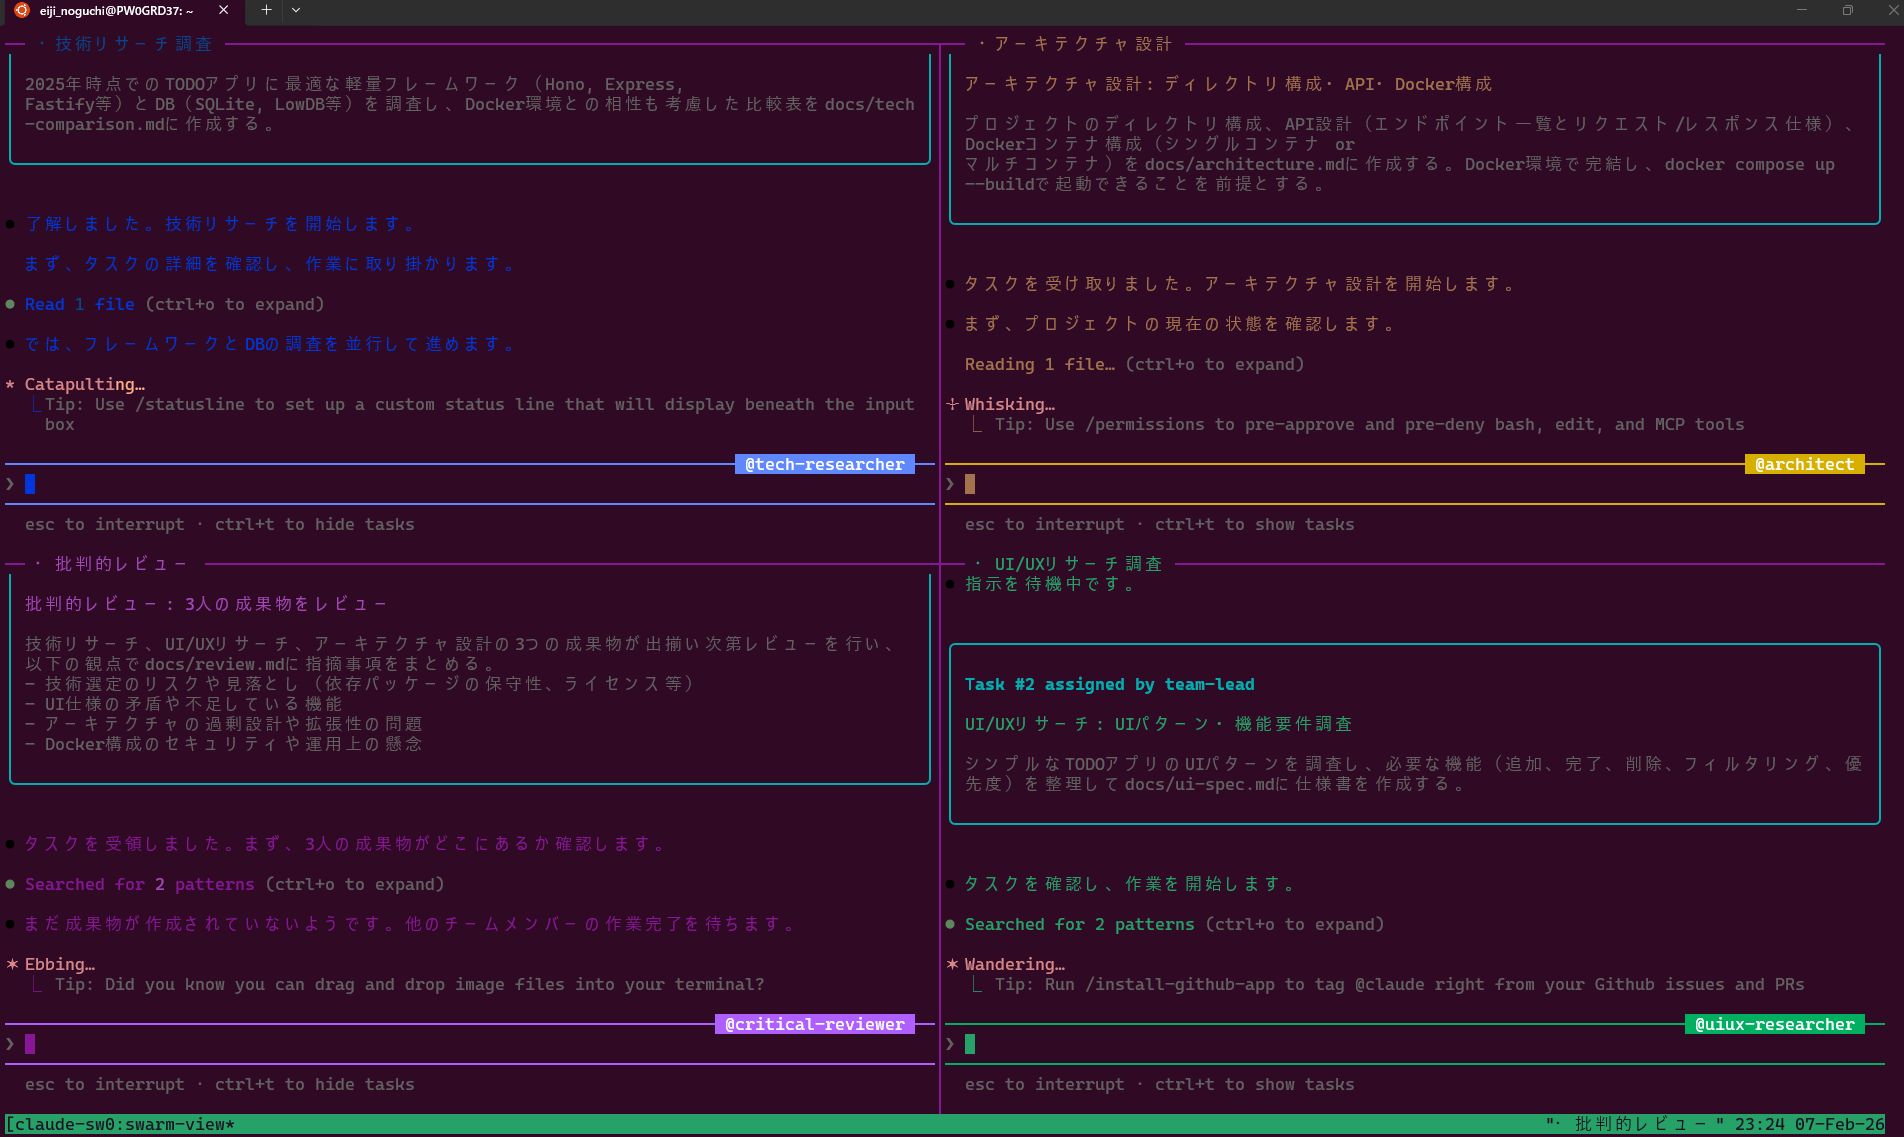Focus the architect prompt input

pyautogui.click(x=1415, y=484)
